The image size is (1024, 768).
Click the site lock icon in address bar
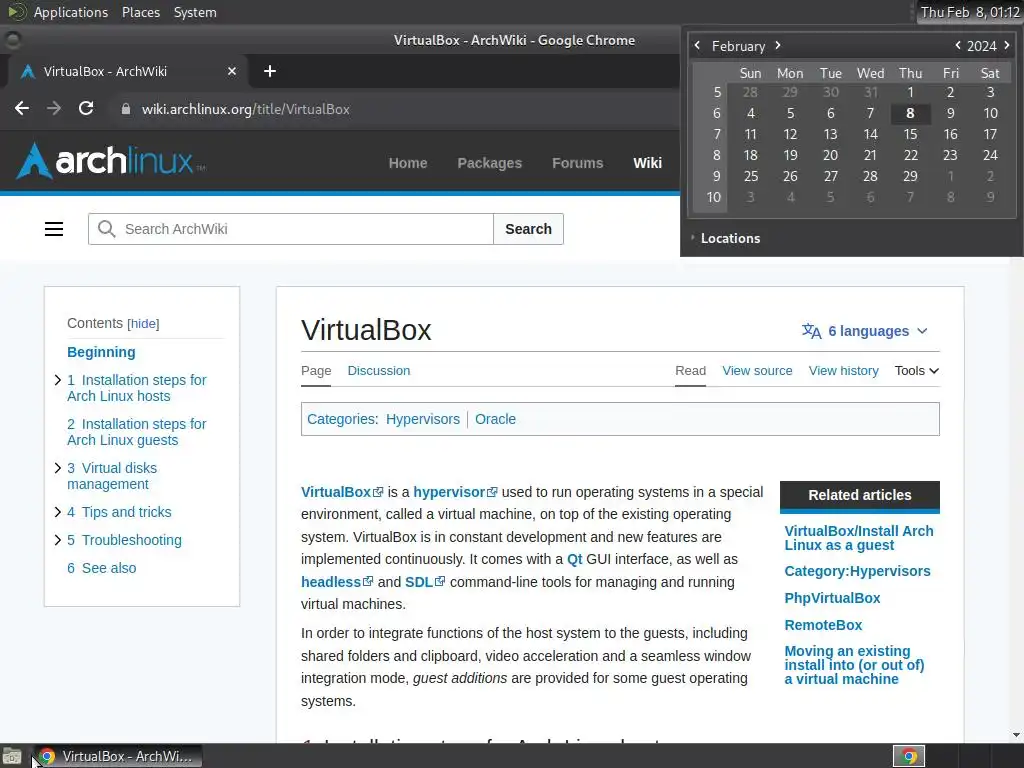point(126,109)
